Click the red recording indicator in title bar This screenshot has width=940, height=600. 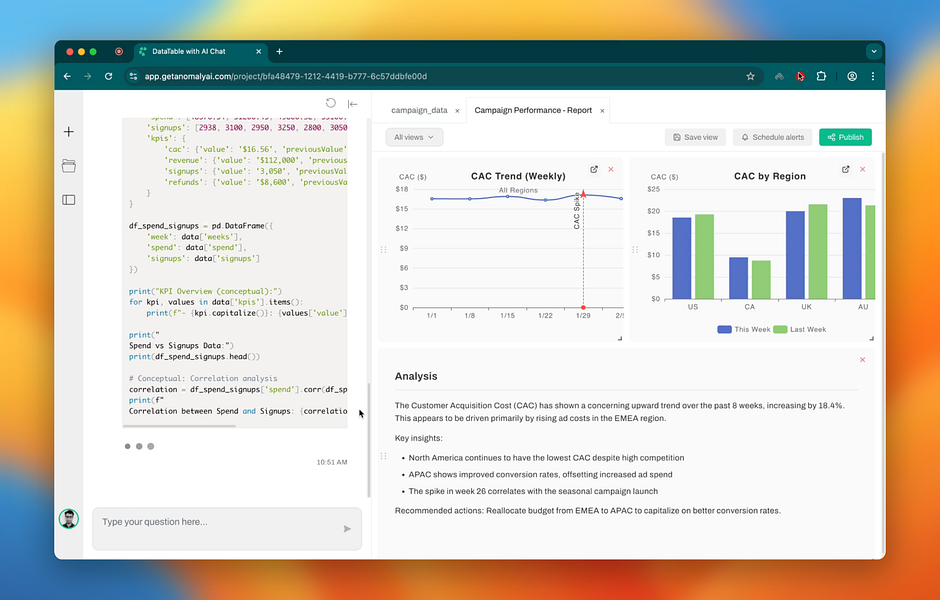(x=119, y=52)
